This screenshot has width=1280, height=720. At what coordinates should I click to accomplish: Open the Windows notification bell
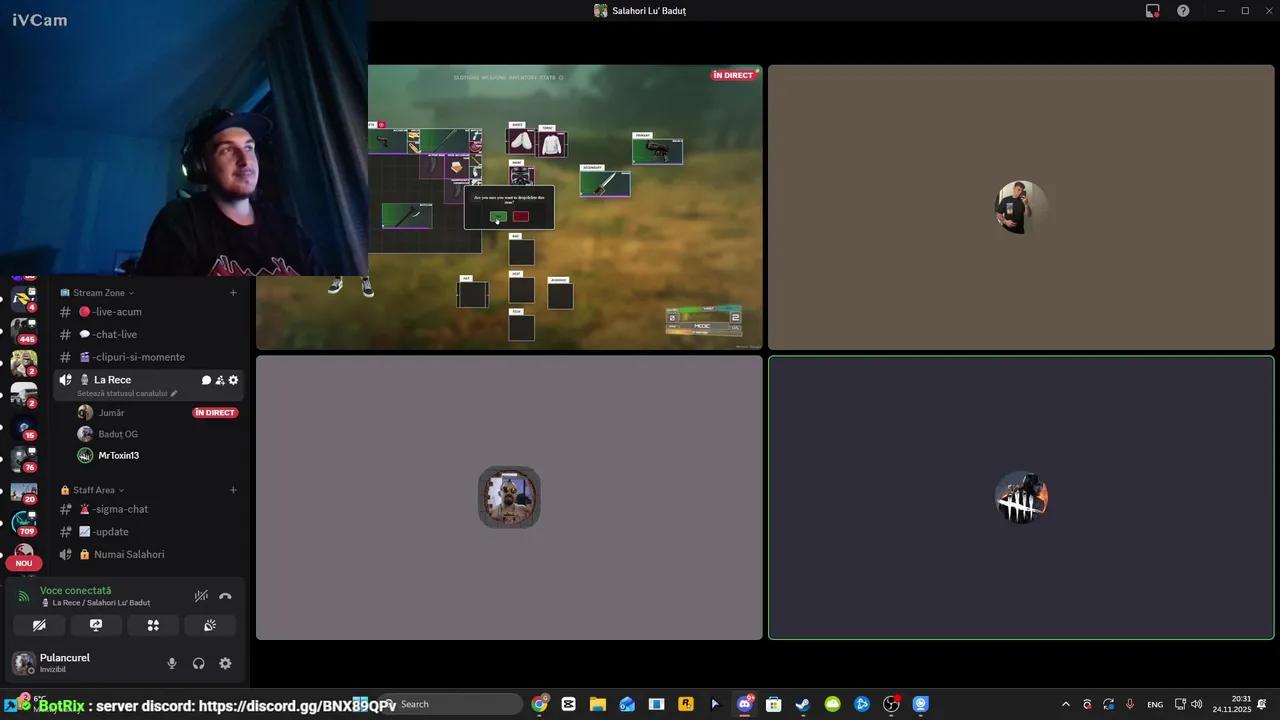1262,704
